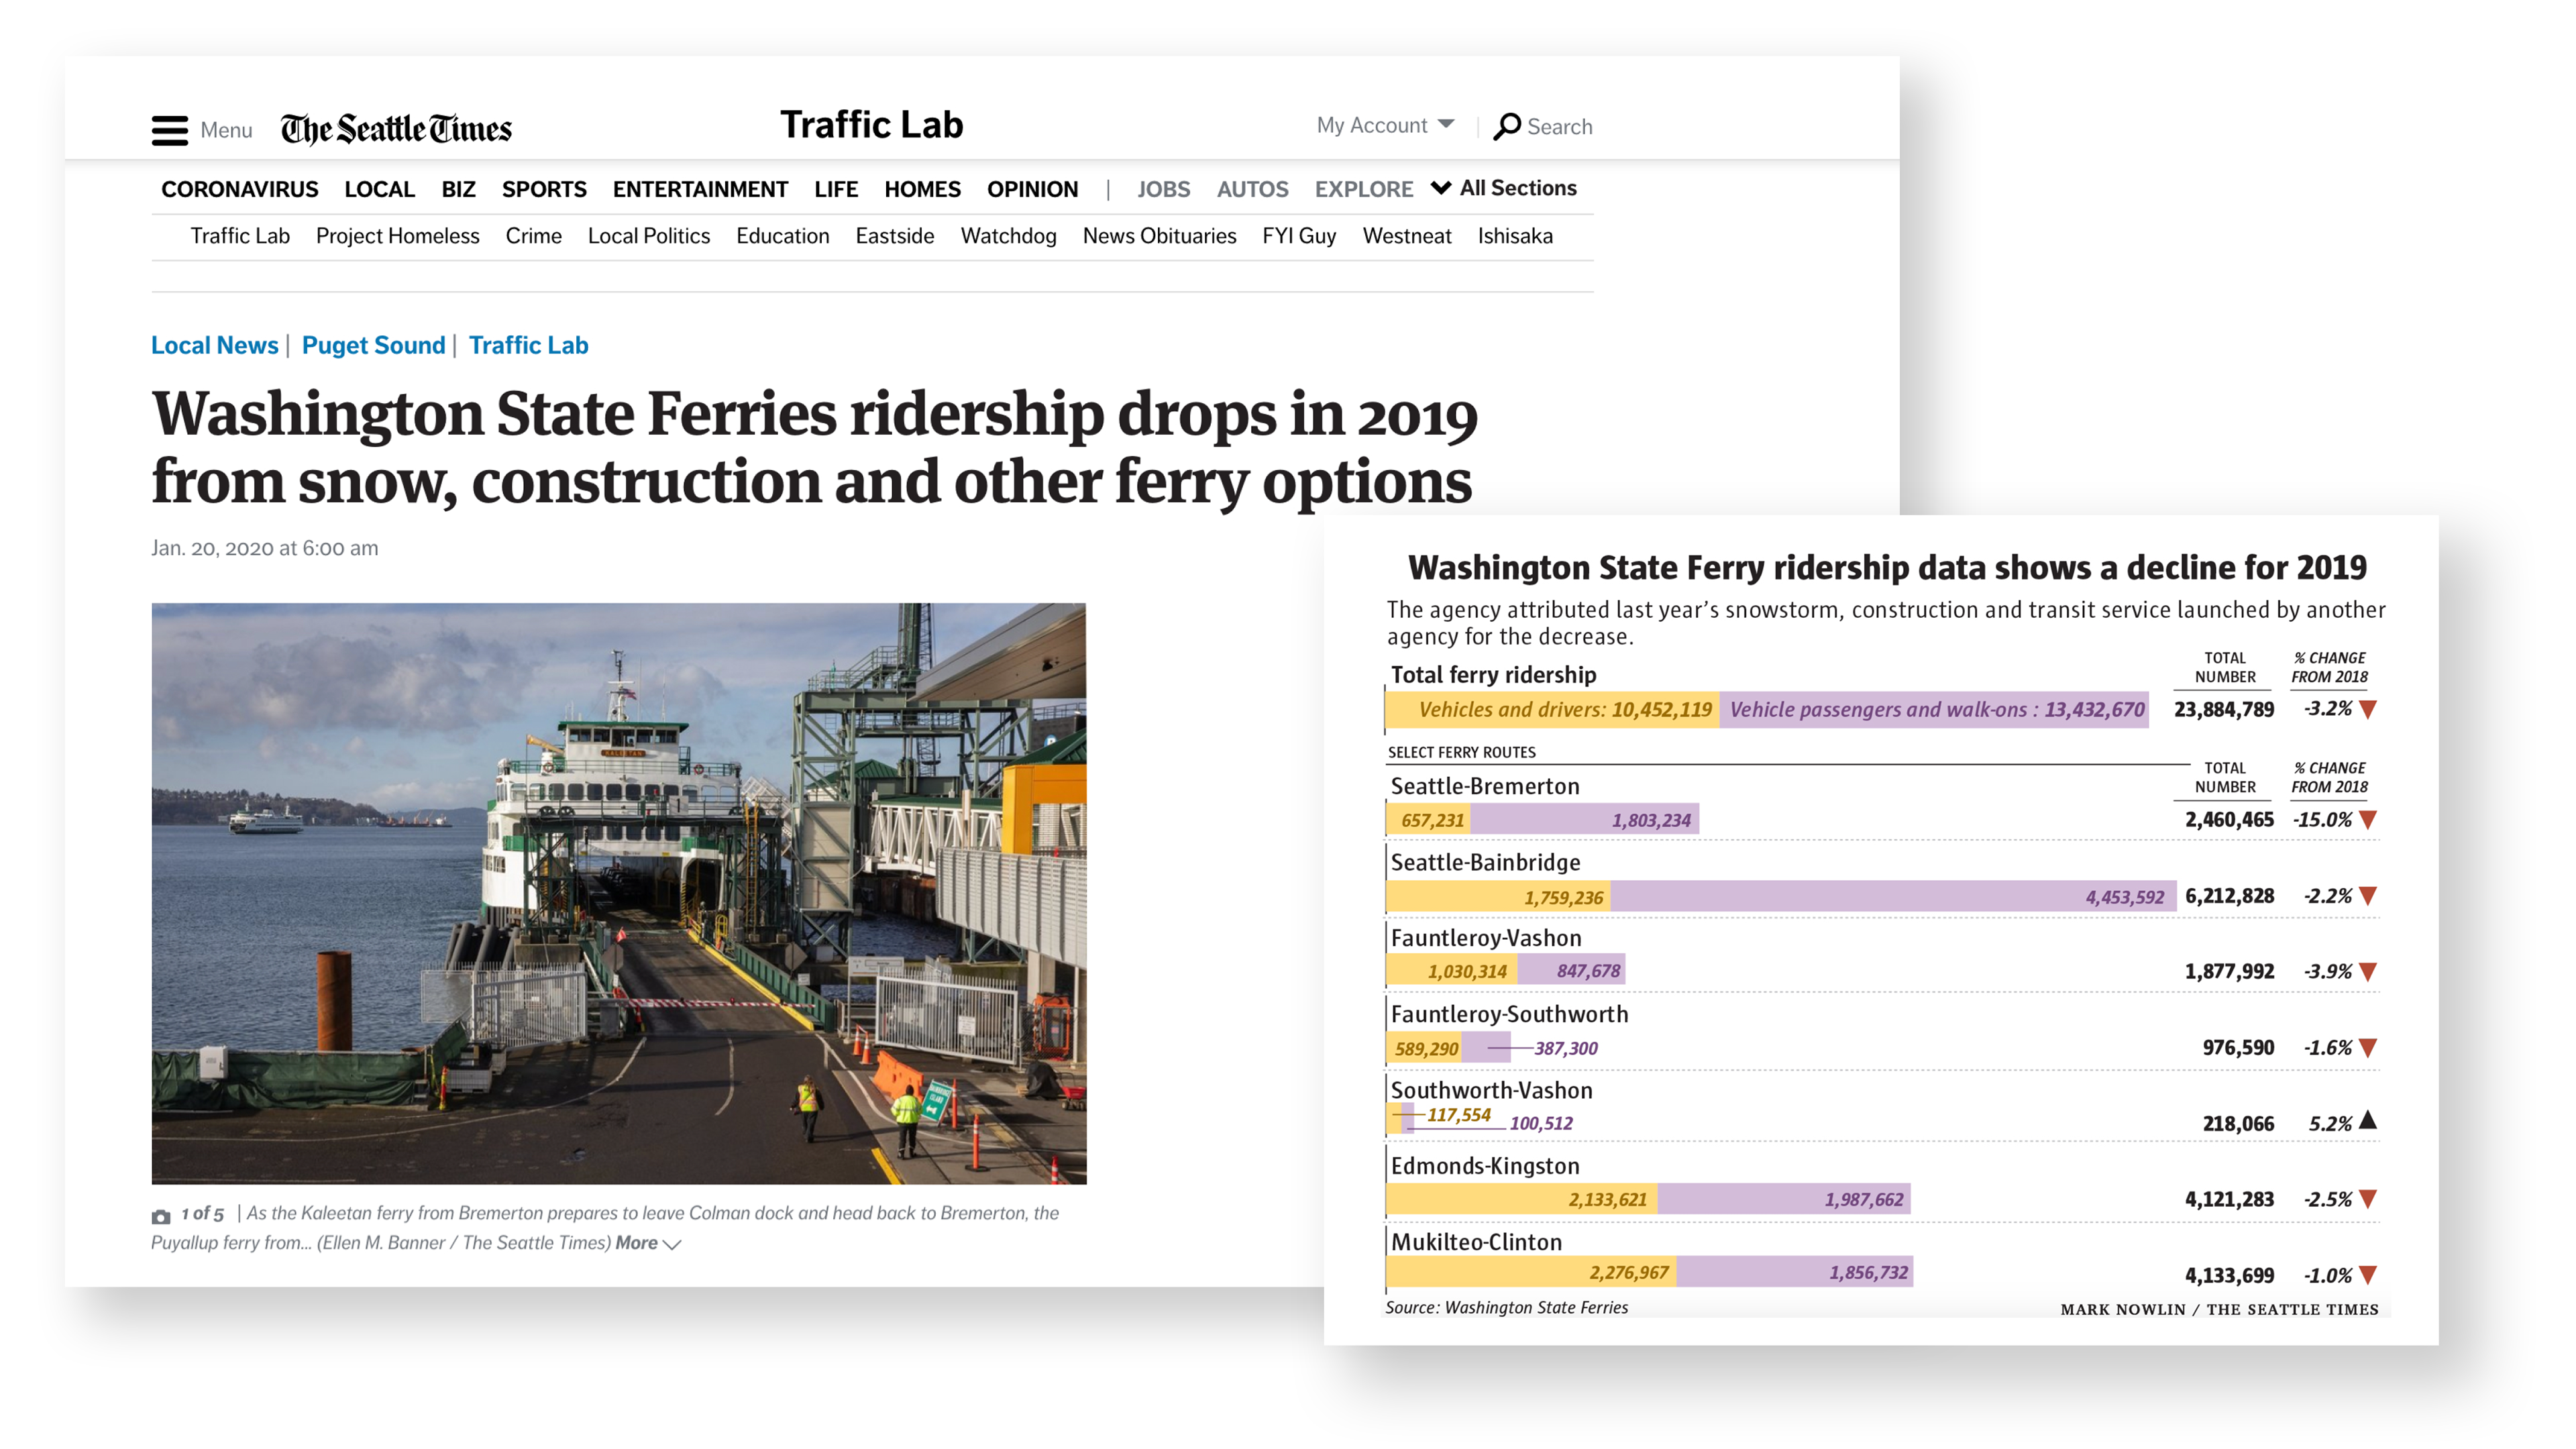Click the Seattle Times logo
This screenshot has height=1449, width=2576.
coord(396,129)
